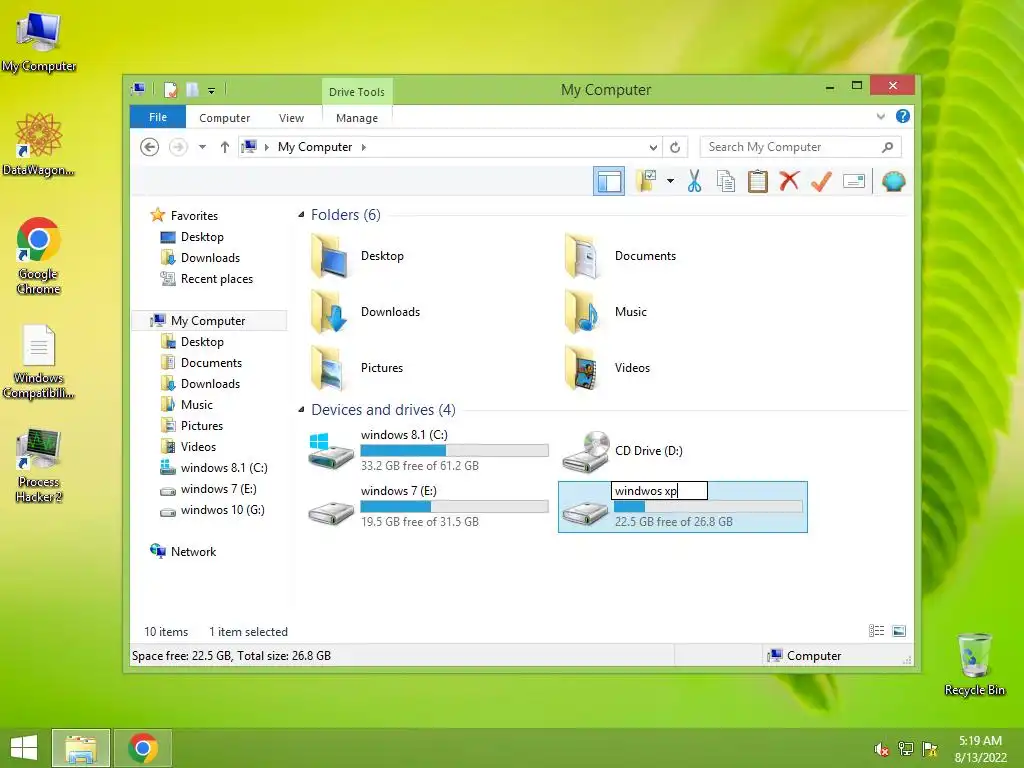1024x768 pixels.
Task: Open Pictures in navigation pane
Action: tap(202, 426)
